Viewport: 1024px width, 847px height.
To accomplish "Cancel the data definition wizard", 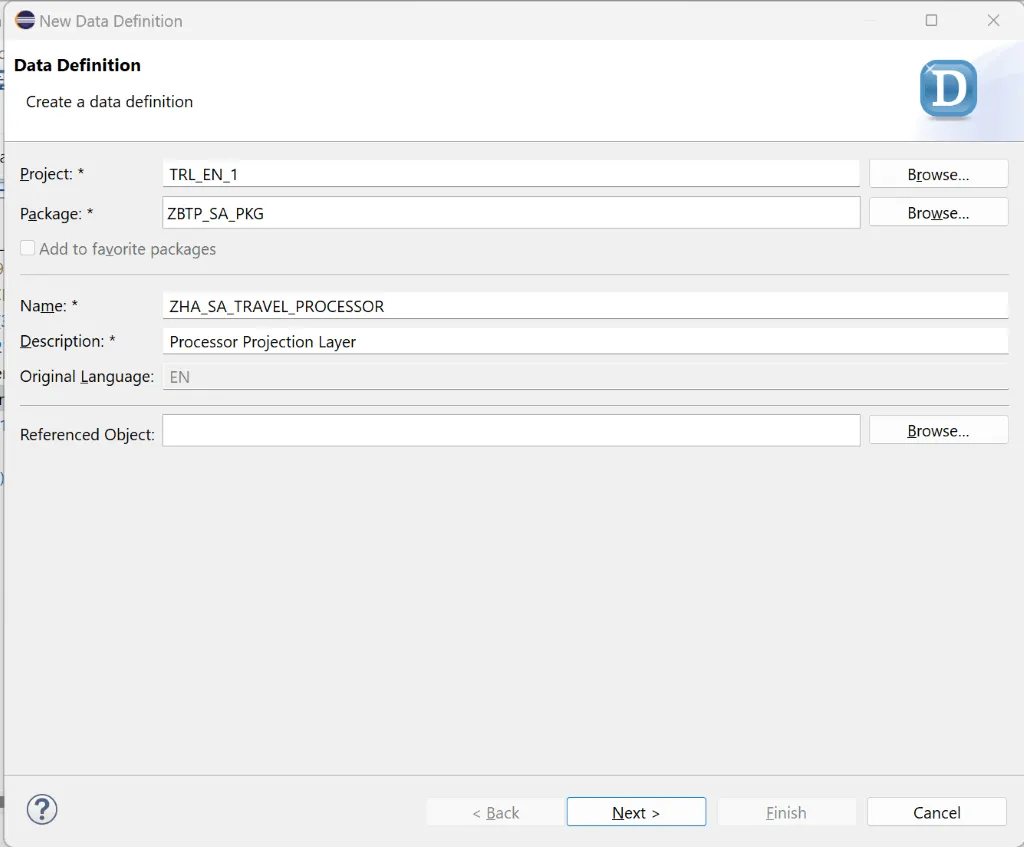I will click(x=936, y=811).
